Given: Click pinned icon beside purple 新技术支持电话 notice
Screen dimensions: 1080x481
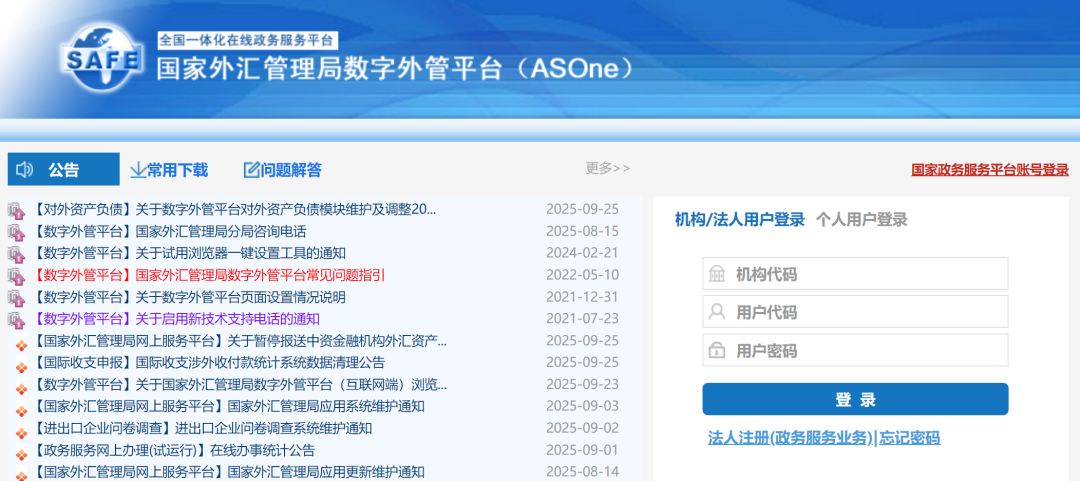Looking at the screenshot, I should pyautogui.click(x=16, y=320).
